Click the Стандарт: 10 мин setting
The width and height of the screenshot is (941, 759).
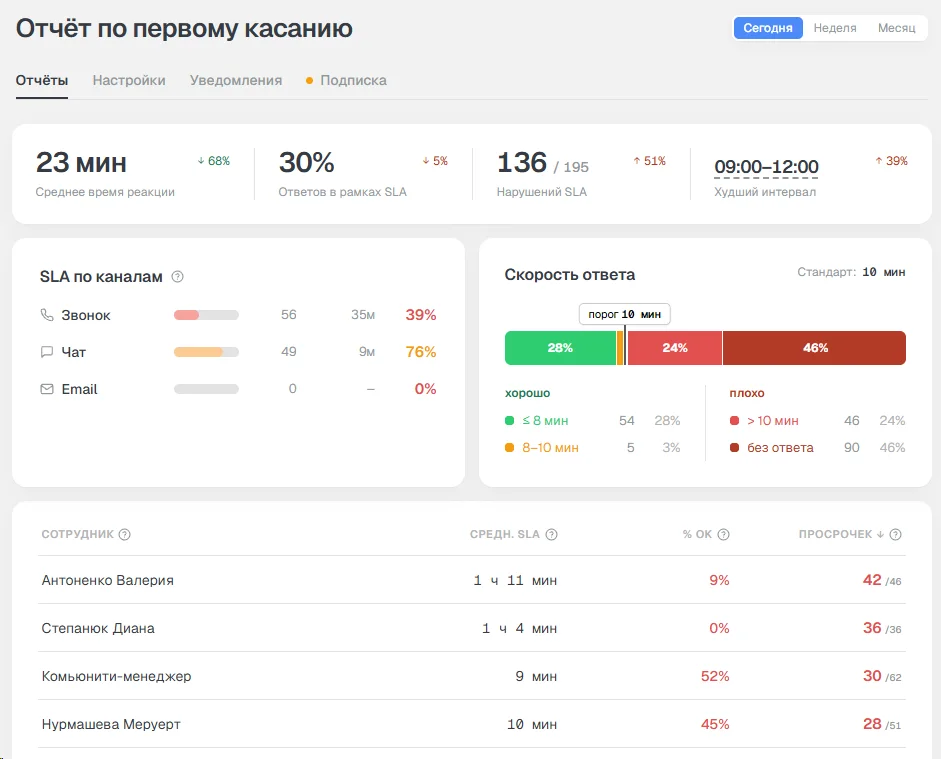(x=851, y=272)
